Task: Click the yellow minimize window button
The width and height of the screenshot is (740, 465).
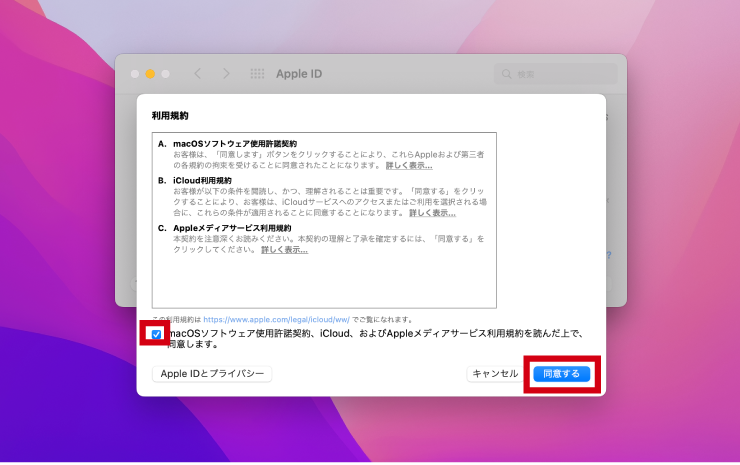Action: (150, 74)
